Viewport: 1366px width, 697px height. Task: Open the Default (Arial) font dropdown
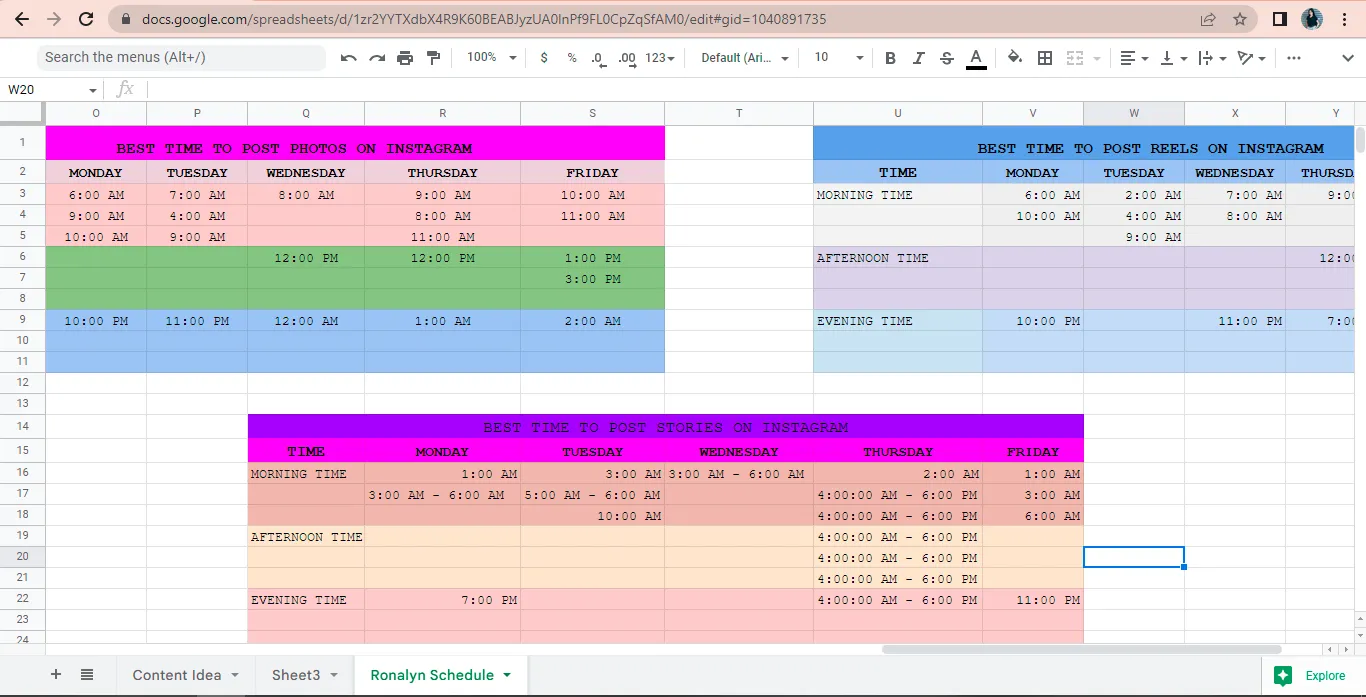point(744,58)
